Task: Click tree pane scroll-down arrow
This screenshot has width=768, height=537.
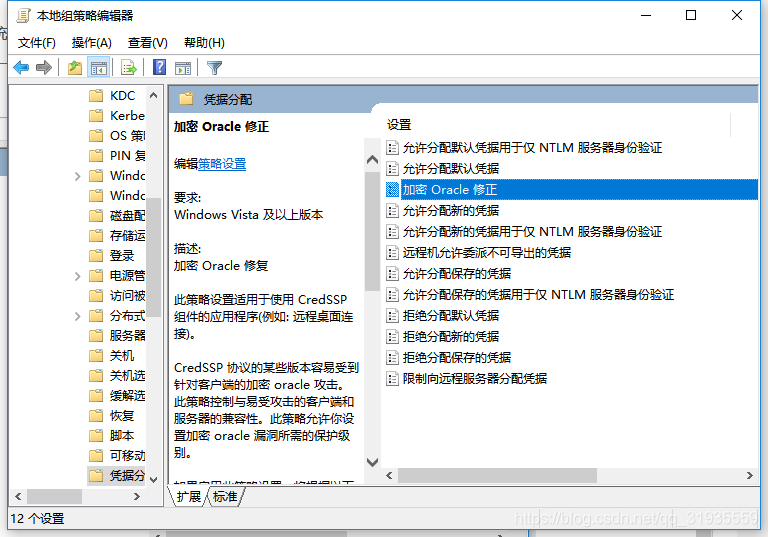Action: (153, 479)
